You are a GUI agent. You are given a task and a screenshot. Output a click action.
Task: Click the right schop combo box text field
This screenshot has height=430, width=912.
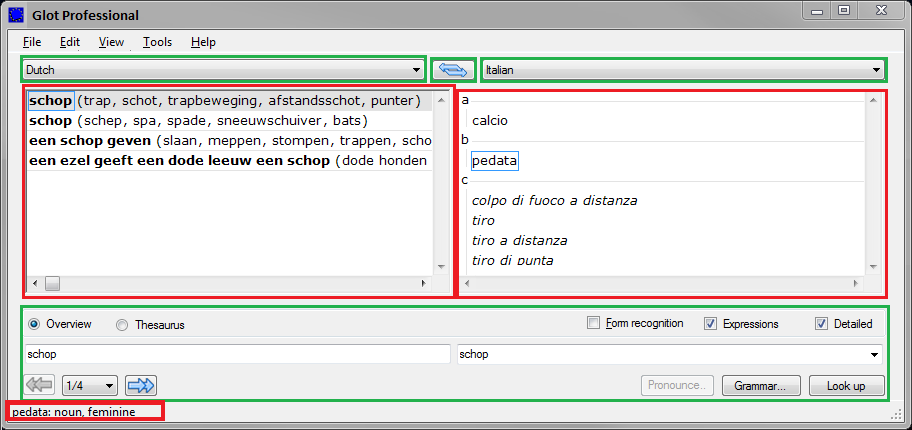662,354
